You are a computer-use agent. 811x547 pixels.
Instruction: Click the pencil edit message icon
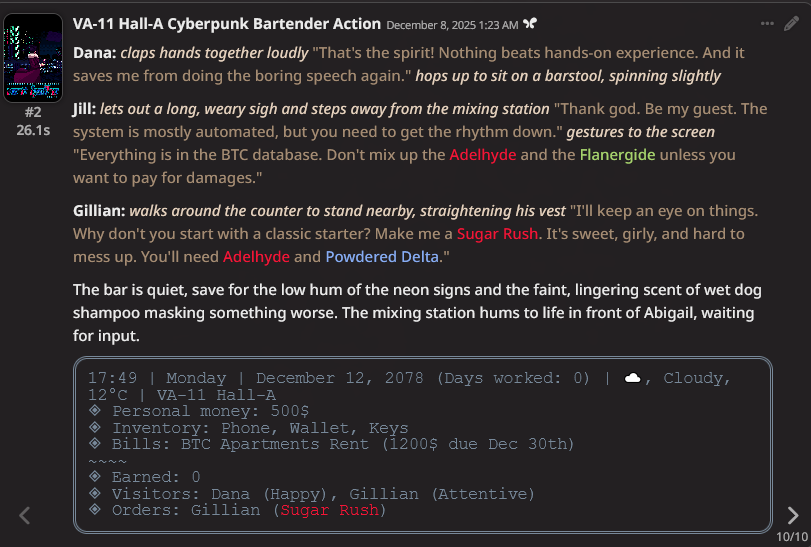tap(792, 23)
